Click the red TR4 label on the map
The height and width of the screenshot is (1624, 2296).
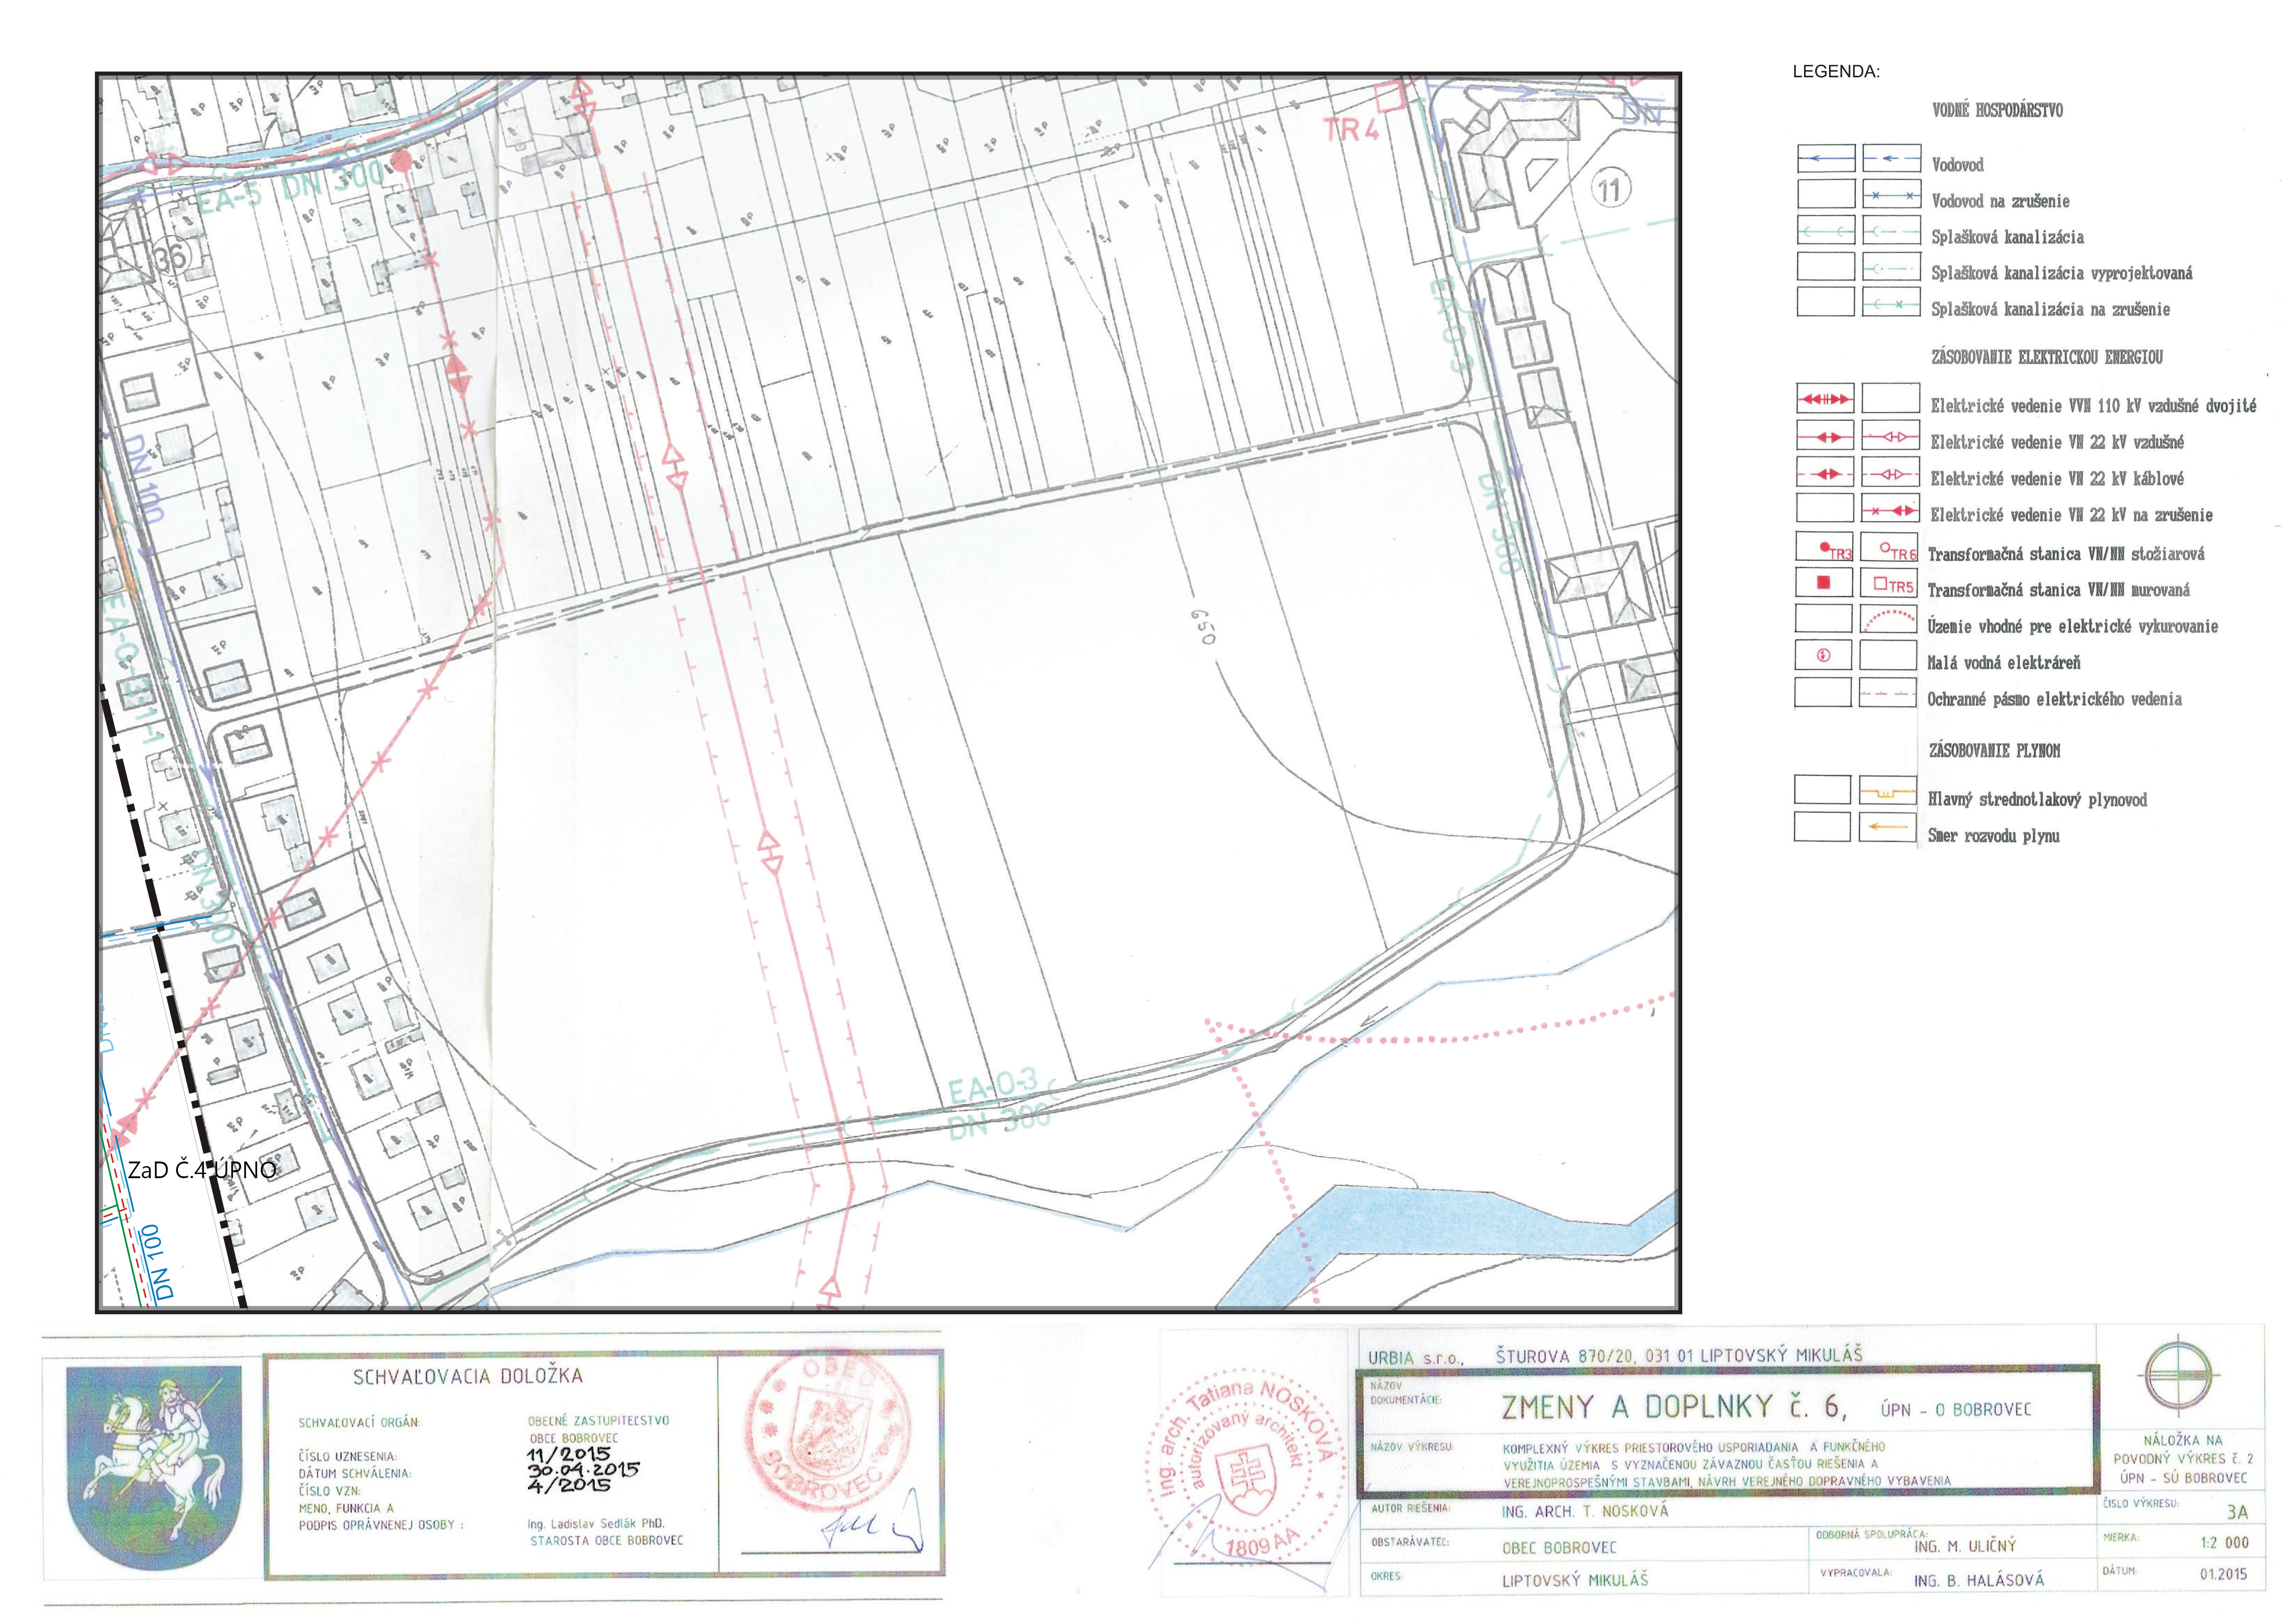(1350, 130)
